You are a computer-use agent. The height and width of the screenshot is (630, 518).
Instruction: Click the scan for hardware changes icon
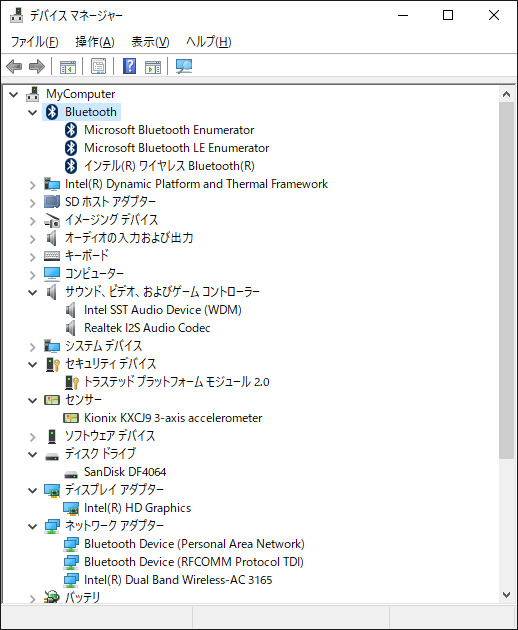184,66
